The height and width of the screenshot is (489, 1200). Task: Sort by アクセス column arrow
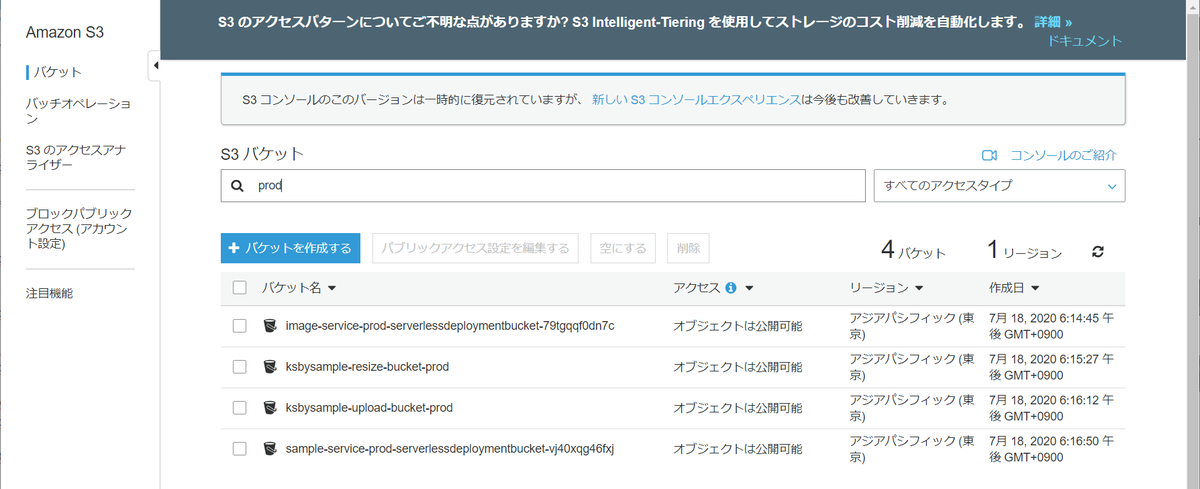(749, 288)
